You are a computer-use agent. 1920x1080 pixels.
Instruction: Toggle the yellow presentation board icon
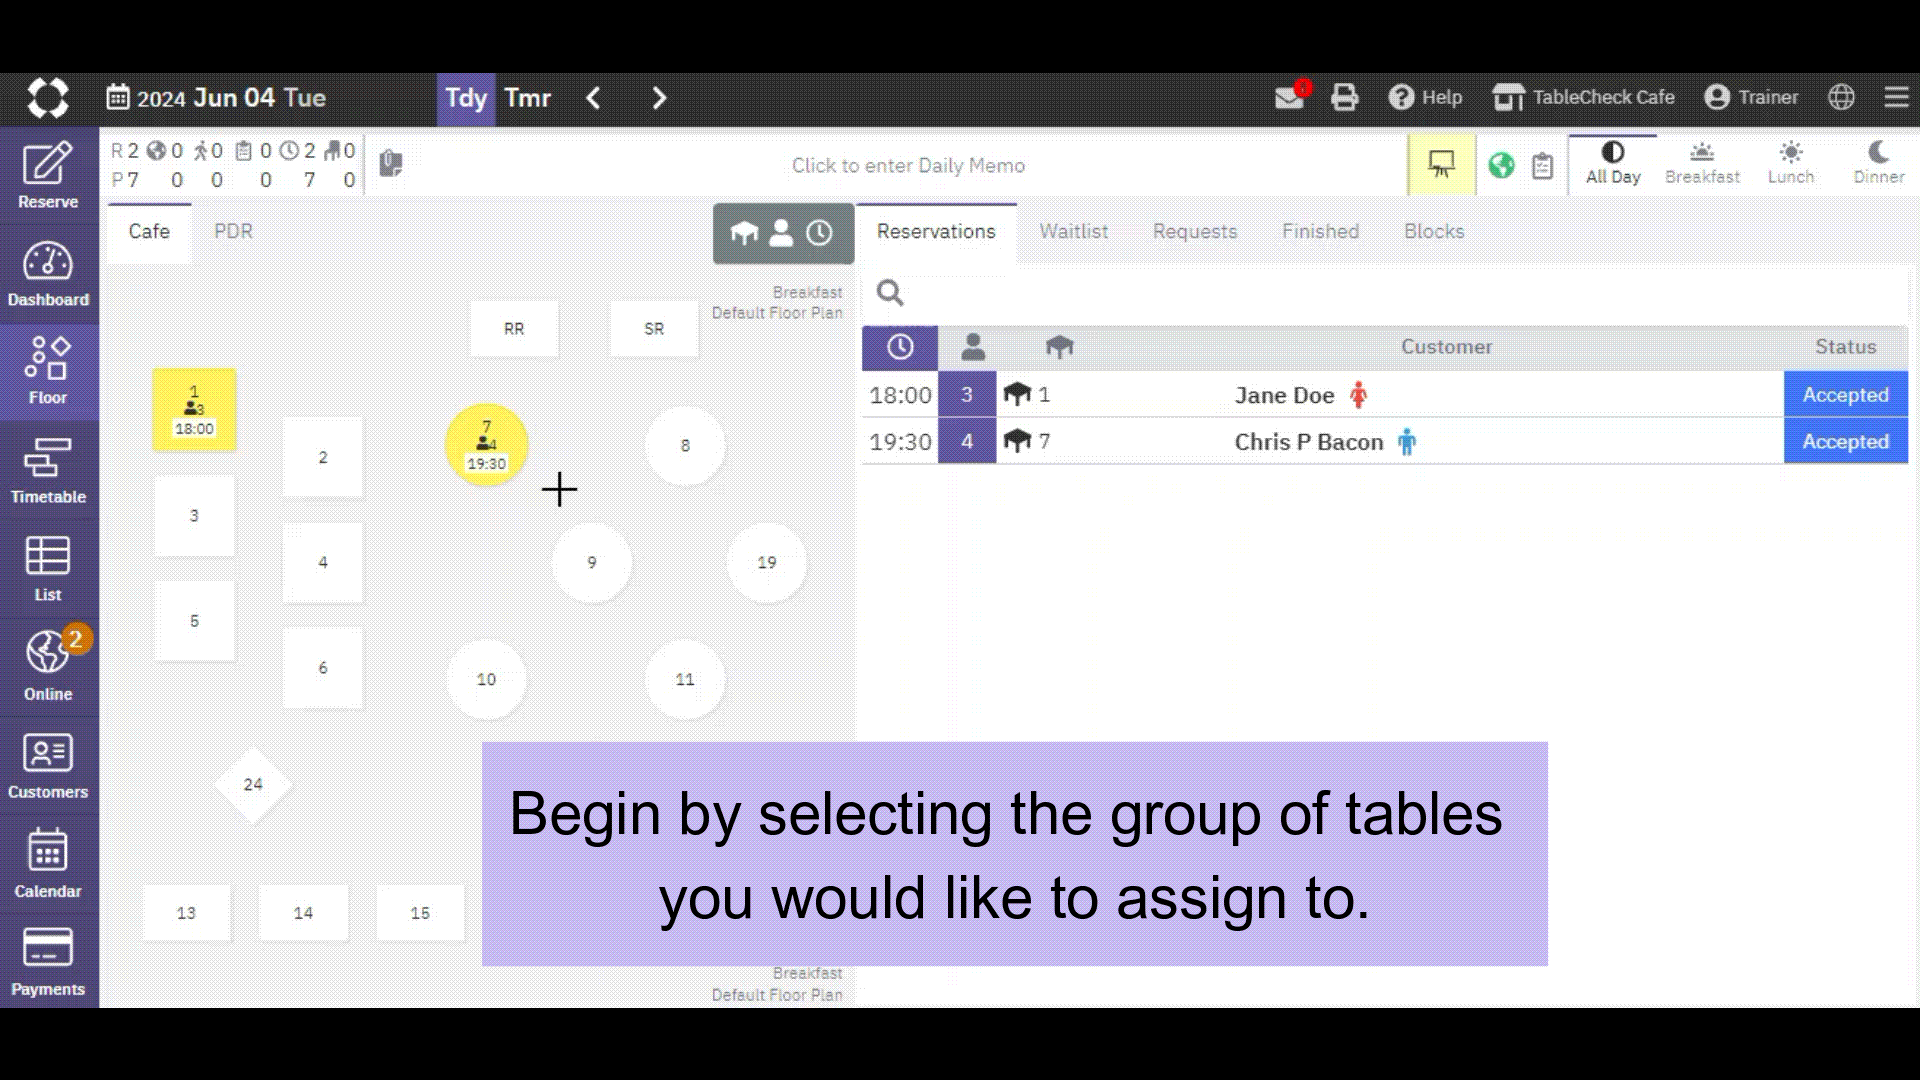coord(1441,165)
